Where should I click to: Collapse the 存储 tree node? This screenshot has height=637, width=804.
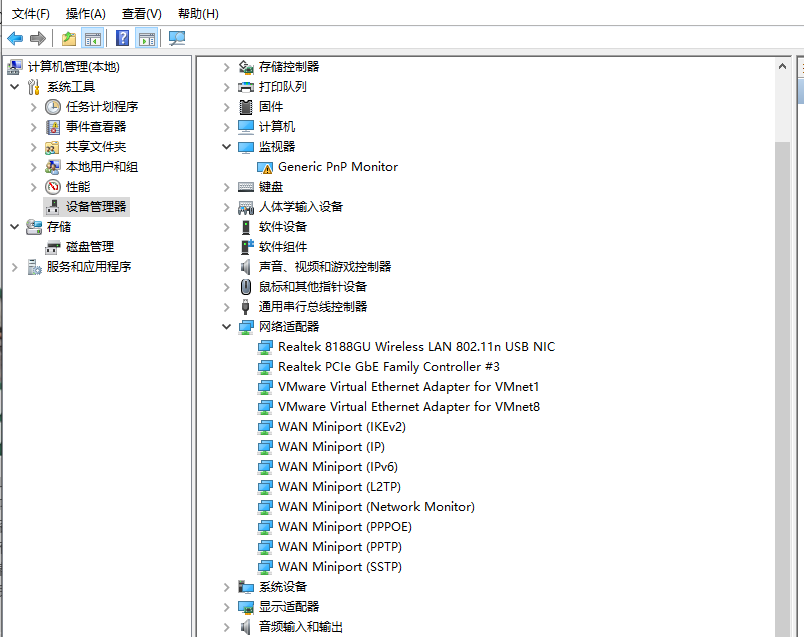pos(15,226)
